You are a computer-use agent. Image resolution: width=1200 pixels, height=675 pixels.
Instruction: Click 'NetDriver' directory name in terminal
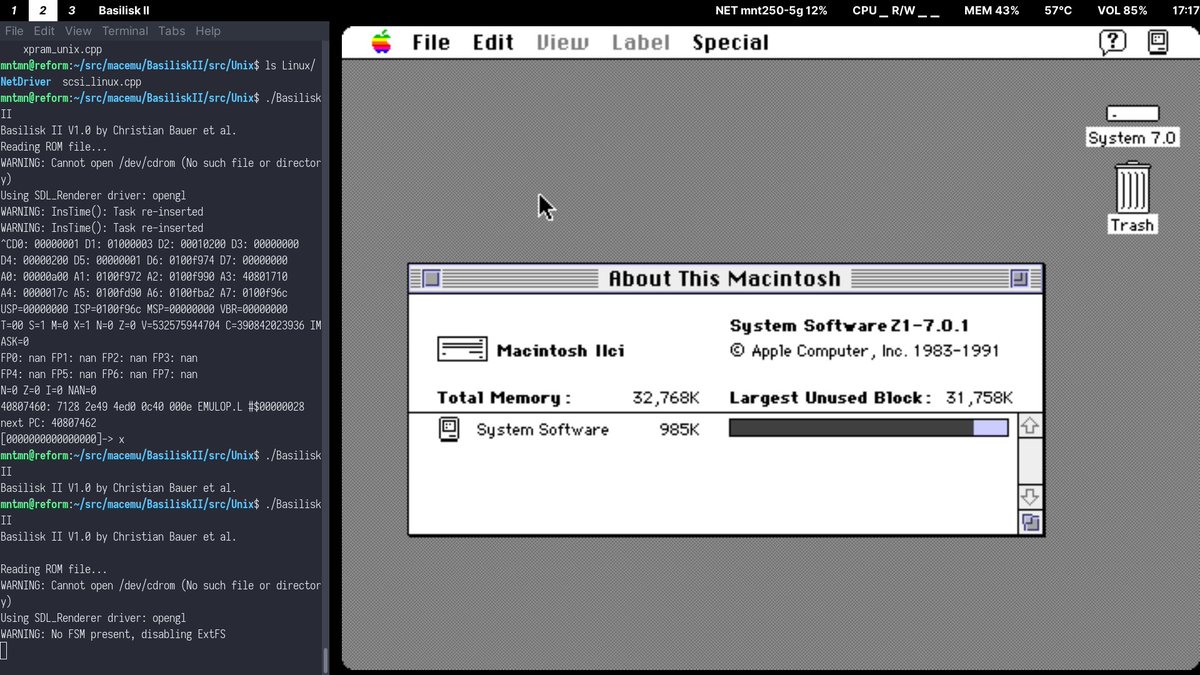[x=25, y=82]
